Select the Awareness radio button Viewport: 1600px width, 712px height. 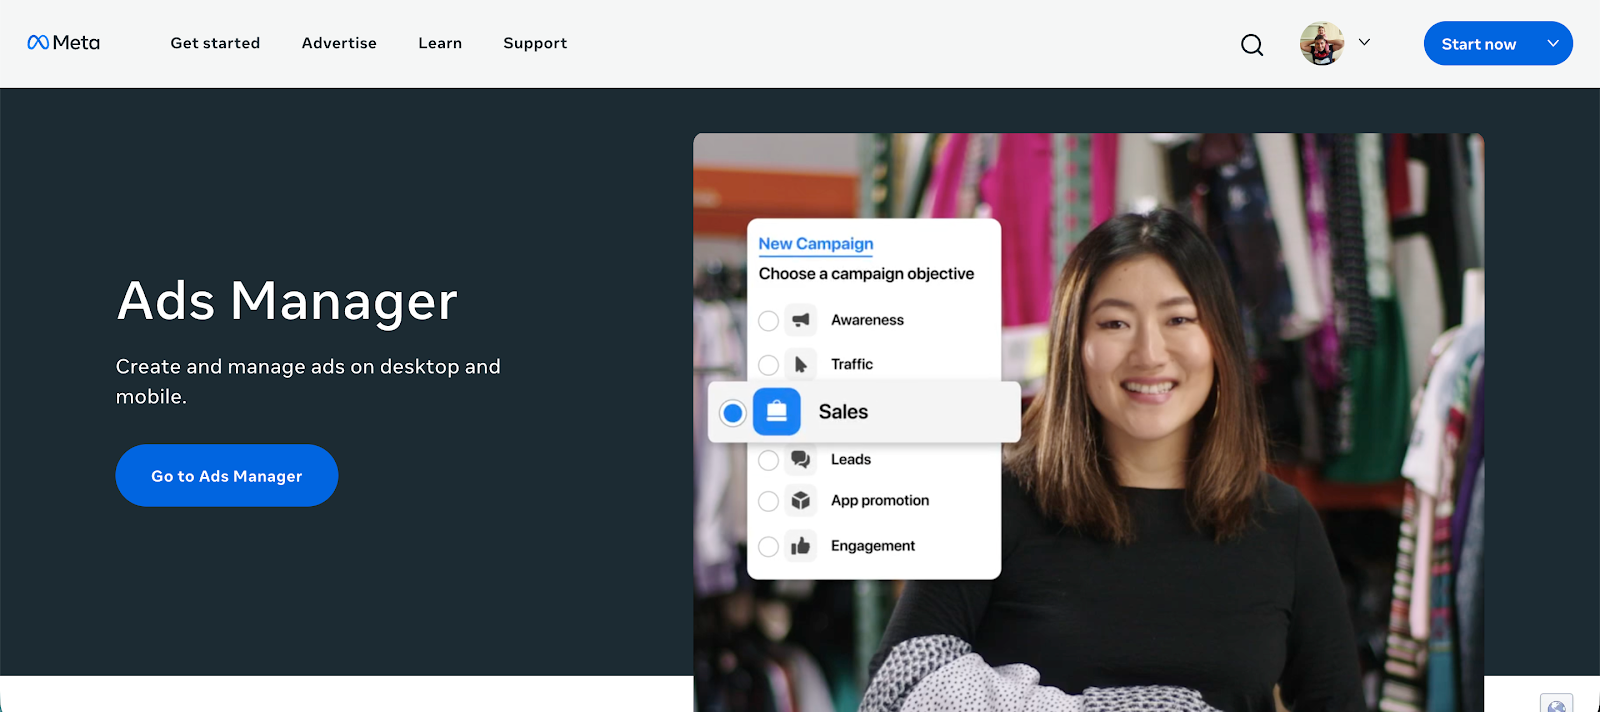click(x=768, y=321)
